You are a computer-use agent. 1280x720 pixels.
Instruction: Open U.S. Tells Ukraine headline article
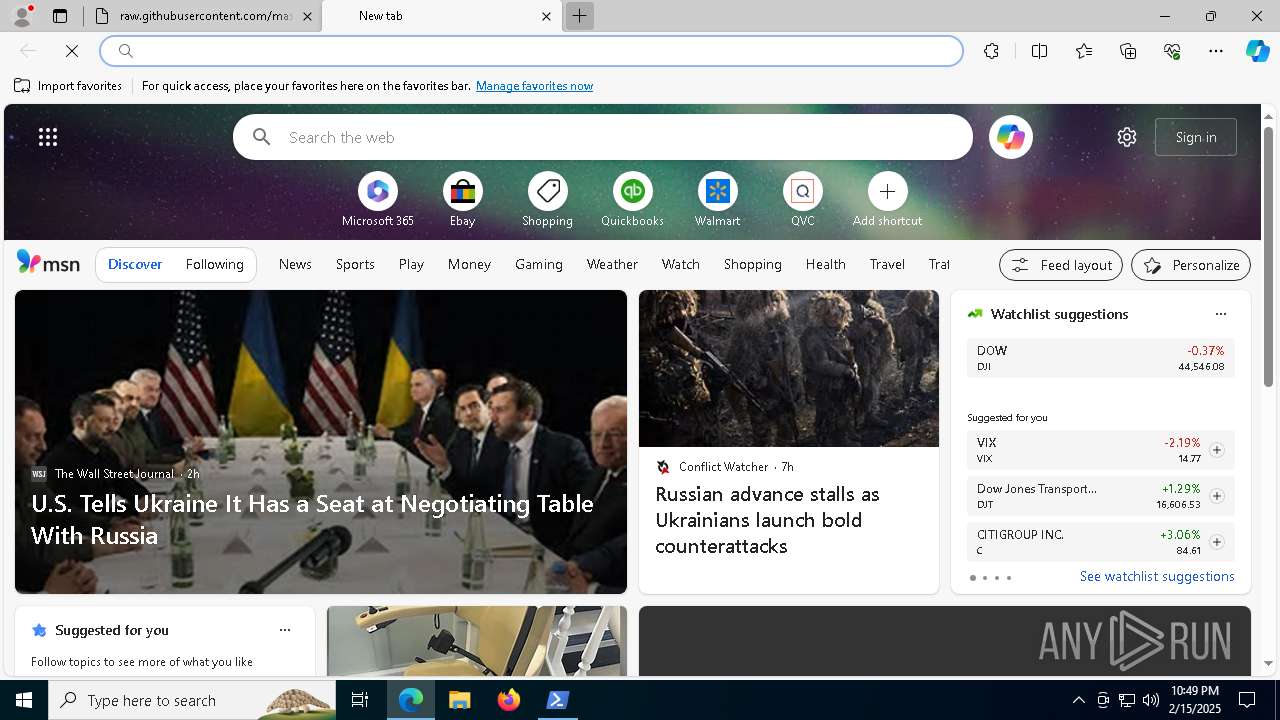click(x=313, y=519)
